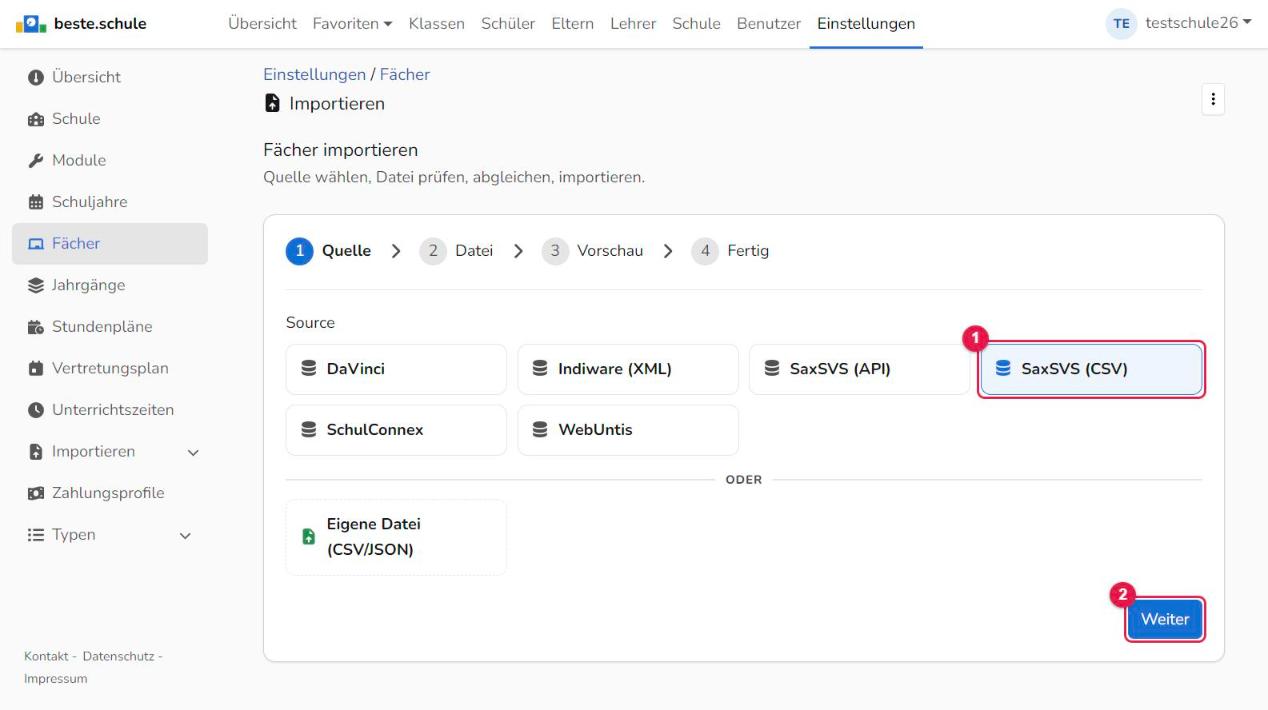
Task: Click the Vertretungsplan calendar icon
Action: (36, 368)
